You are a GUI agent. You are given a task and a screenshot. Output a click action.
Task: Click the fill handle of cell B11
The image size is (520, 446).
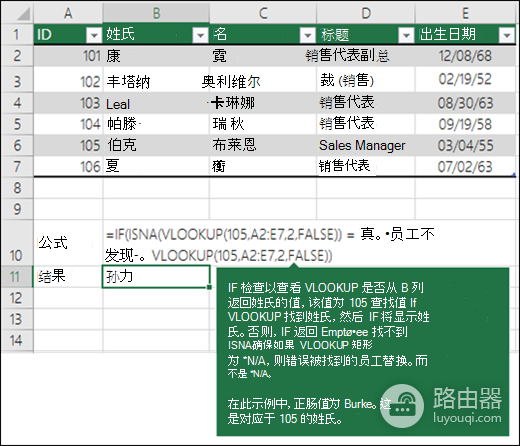[x=209, y=287]
